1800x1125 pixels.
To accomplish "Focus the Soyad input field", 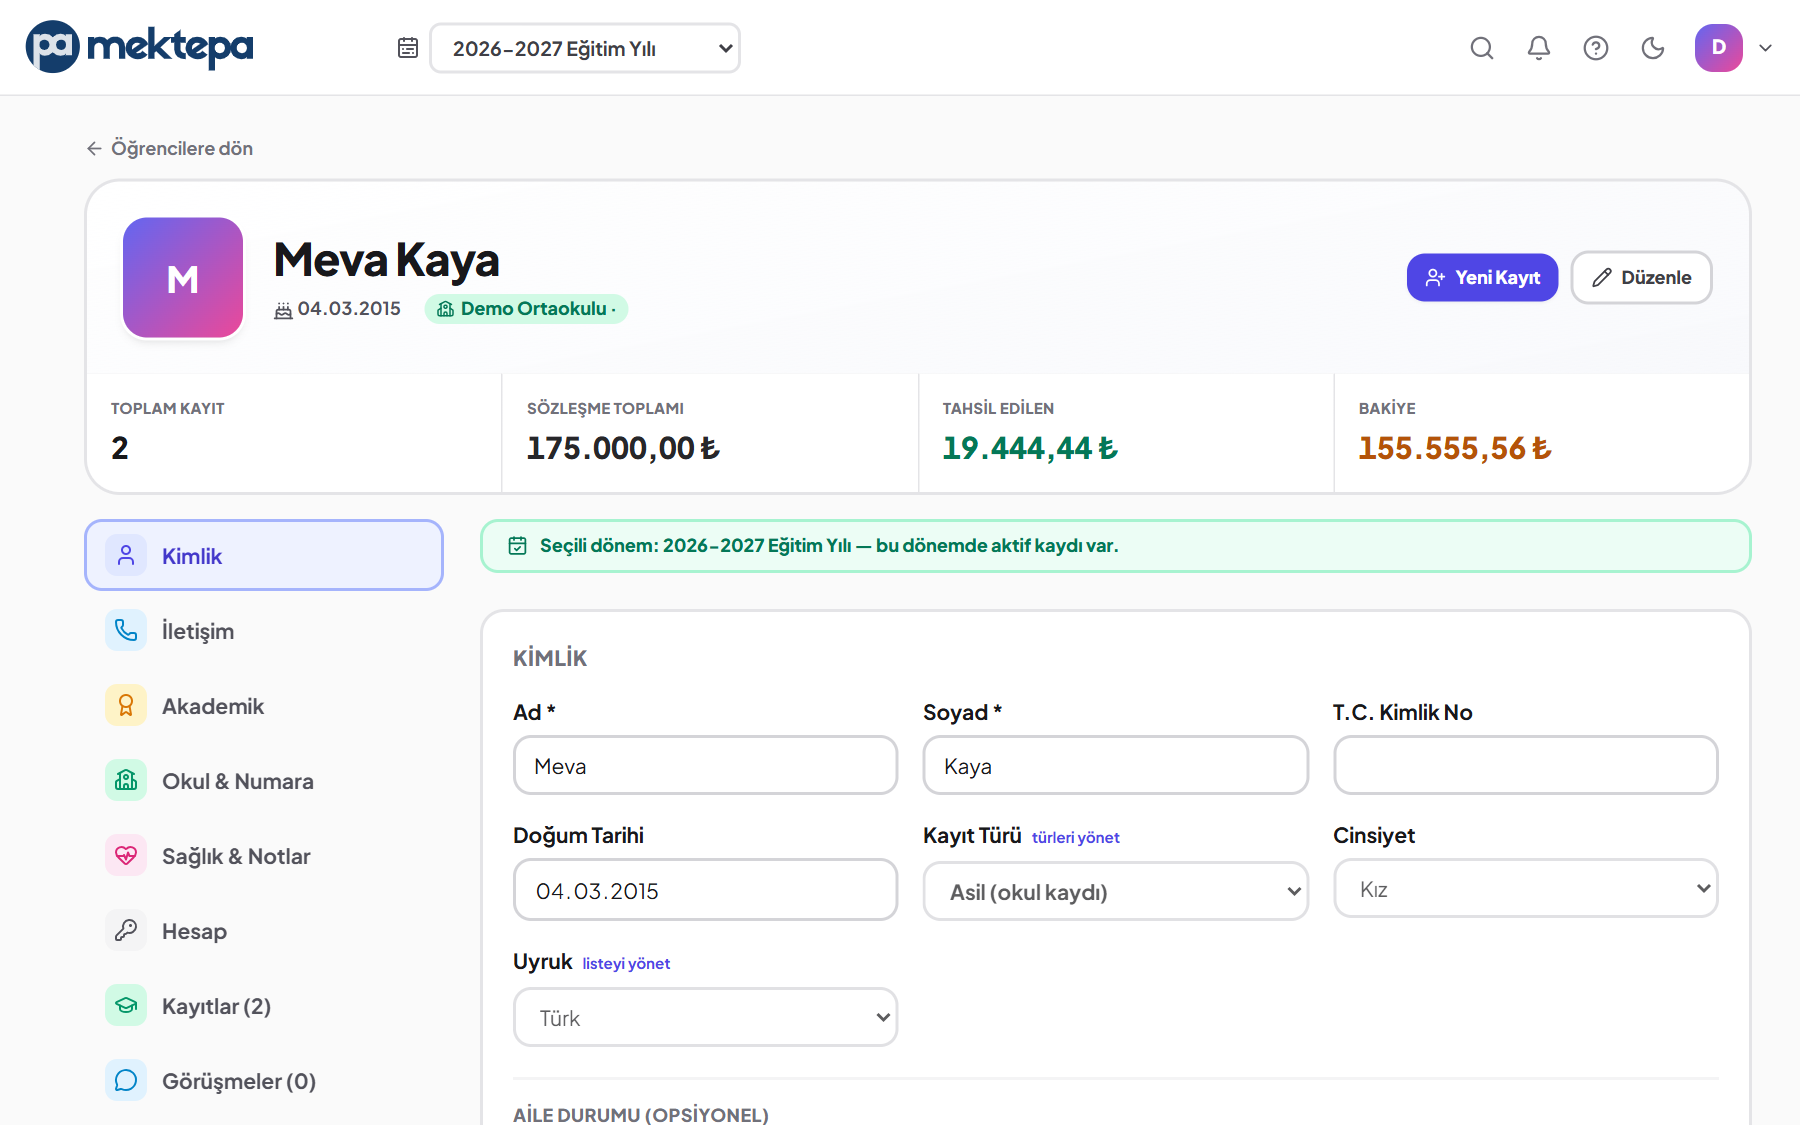I will (x=1116, y=765).
